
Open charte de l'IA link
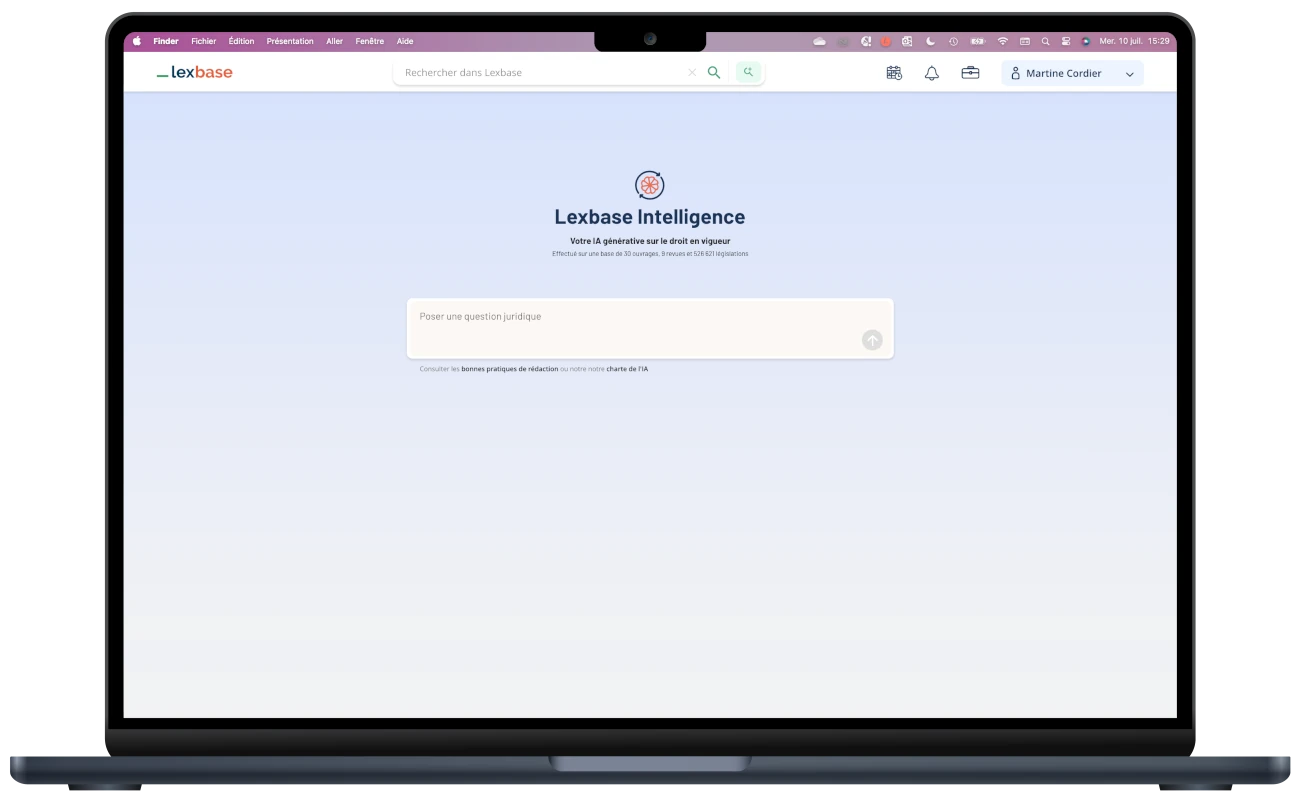pos(627,369)
